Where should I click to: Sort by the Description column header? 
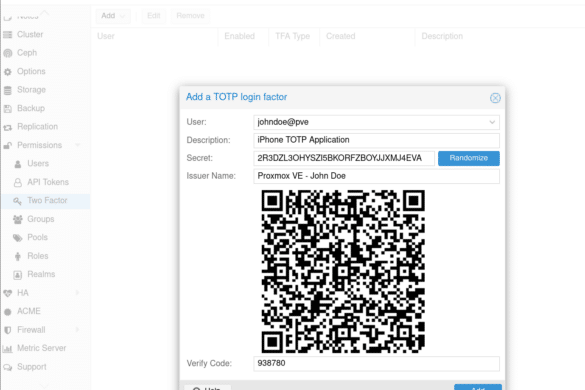point(500,36)
